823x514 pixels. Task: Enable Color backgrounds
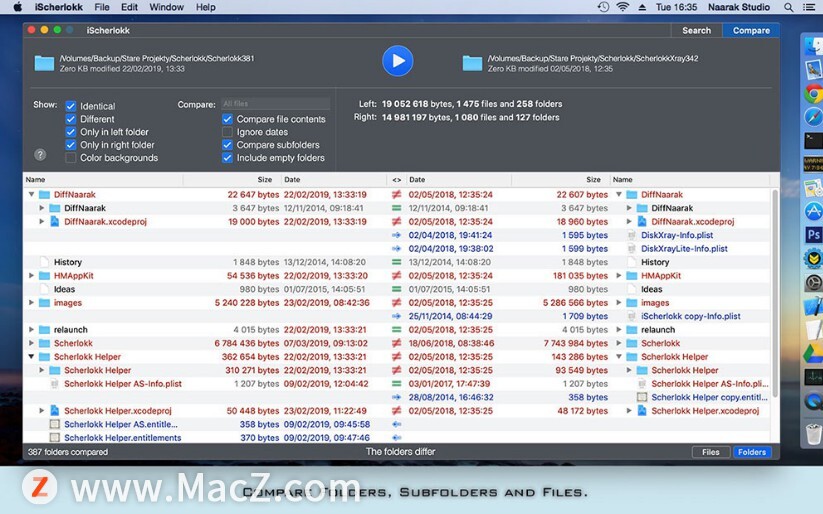coord(70,158)
